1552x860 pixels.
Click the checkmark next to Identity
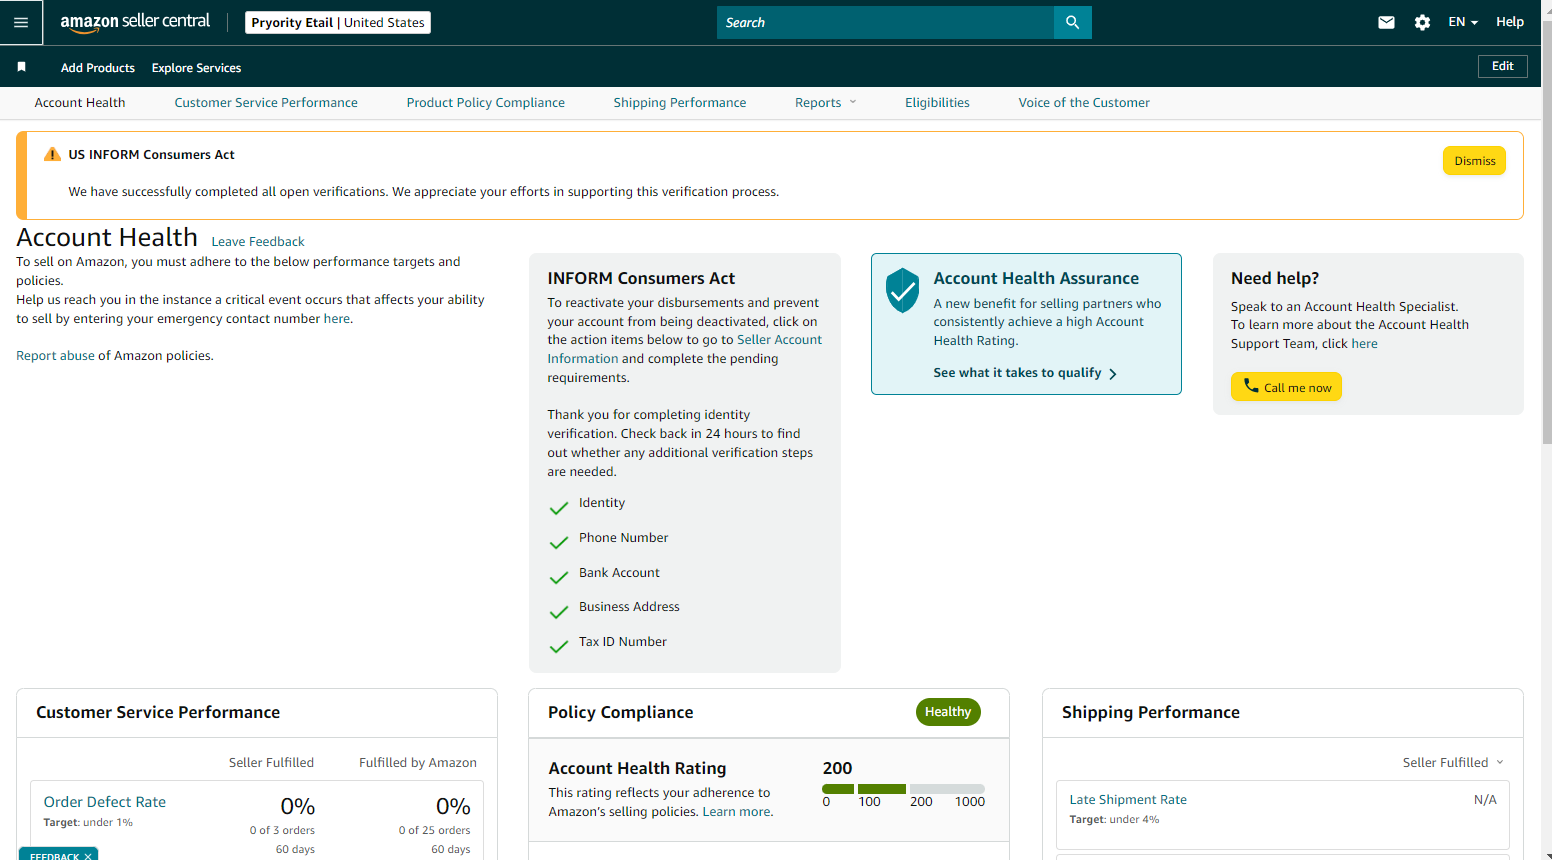(x=559, y=508)
